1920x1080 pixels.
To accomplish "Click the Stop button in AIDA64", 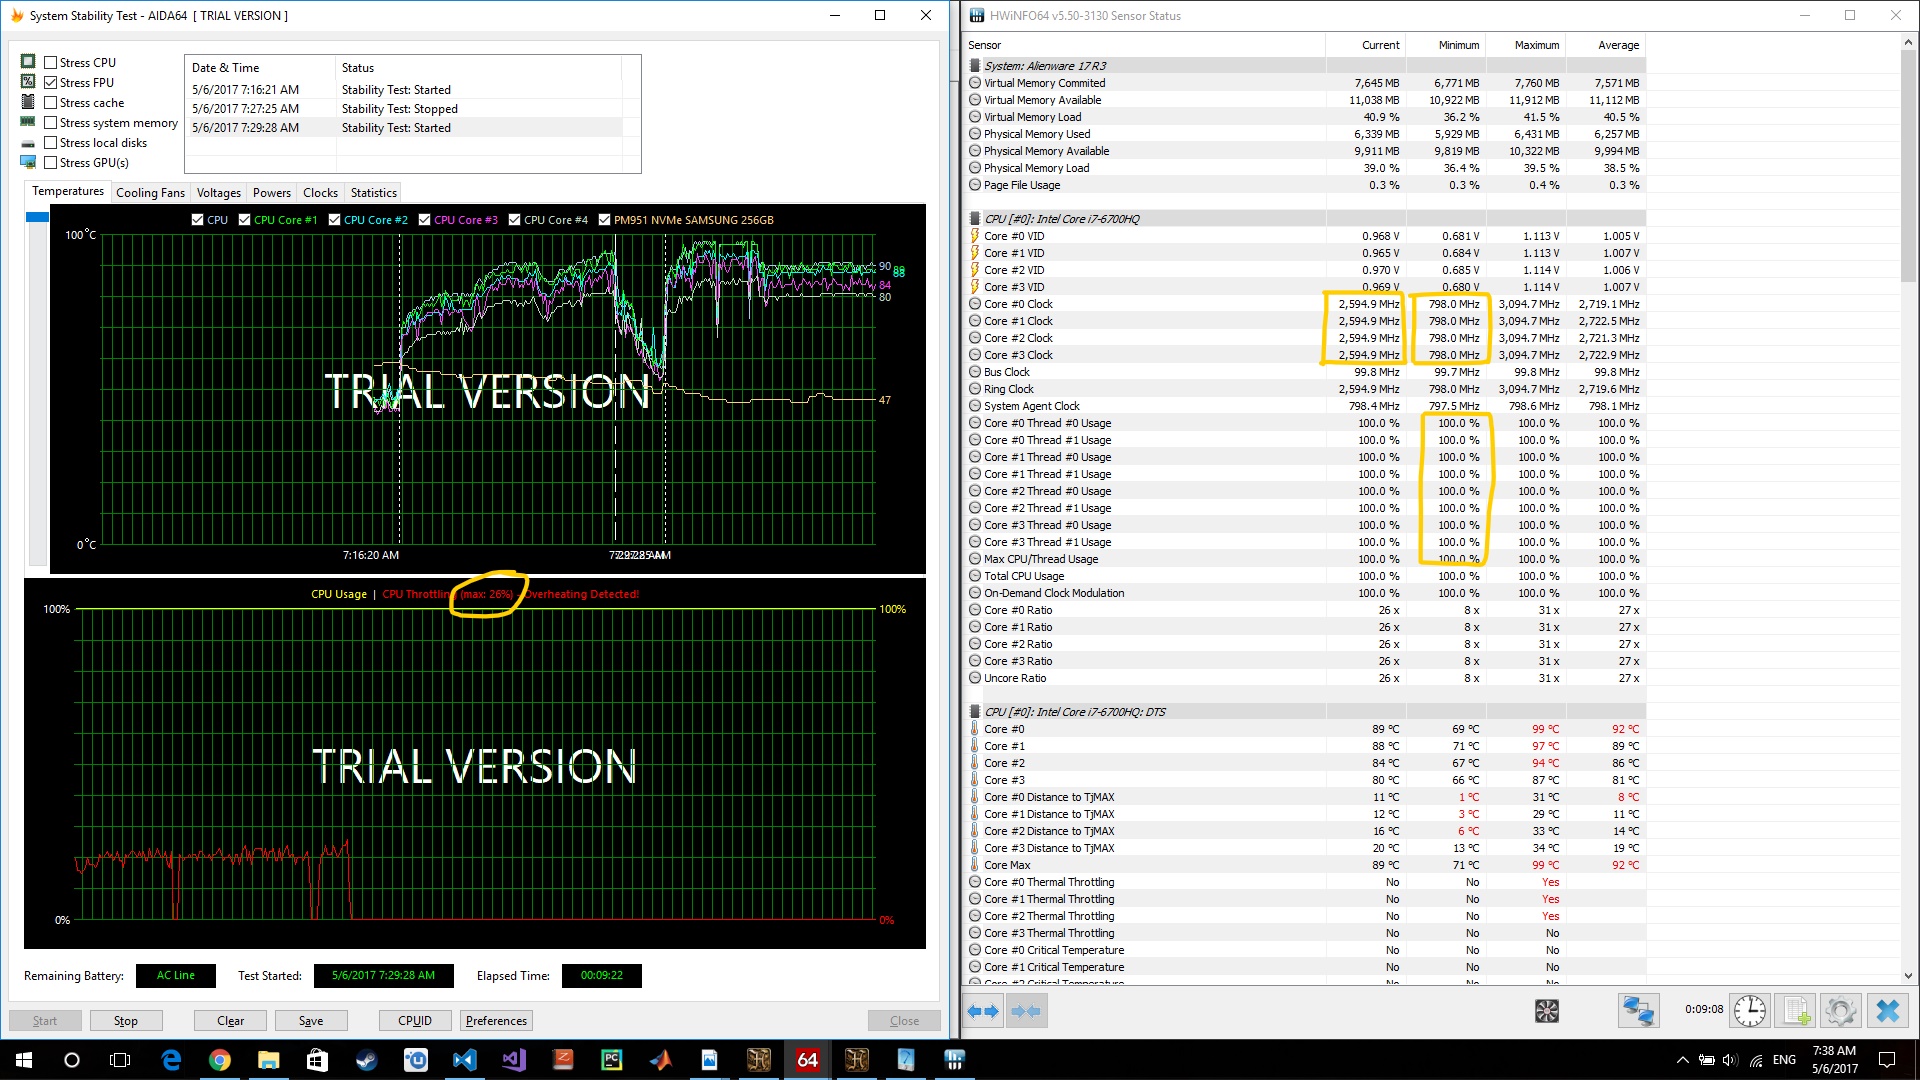I will pyautogui.click(x=126, y=1021).
